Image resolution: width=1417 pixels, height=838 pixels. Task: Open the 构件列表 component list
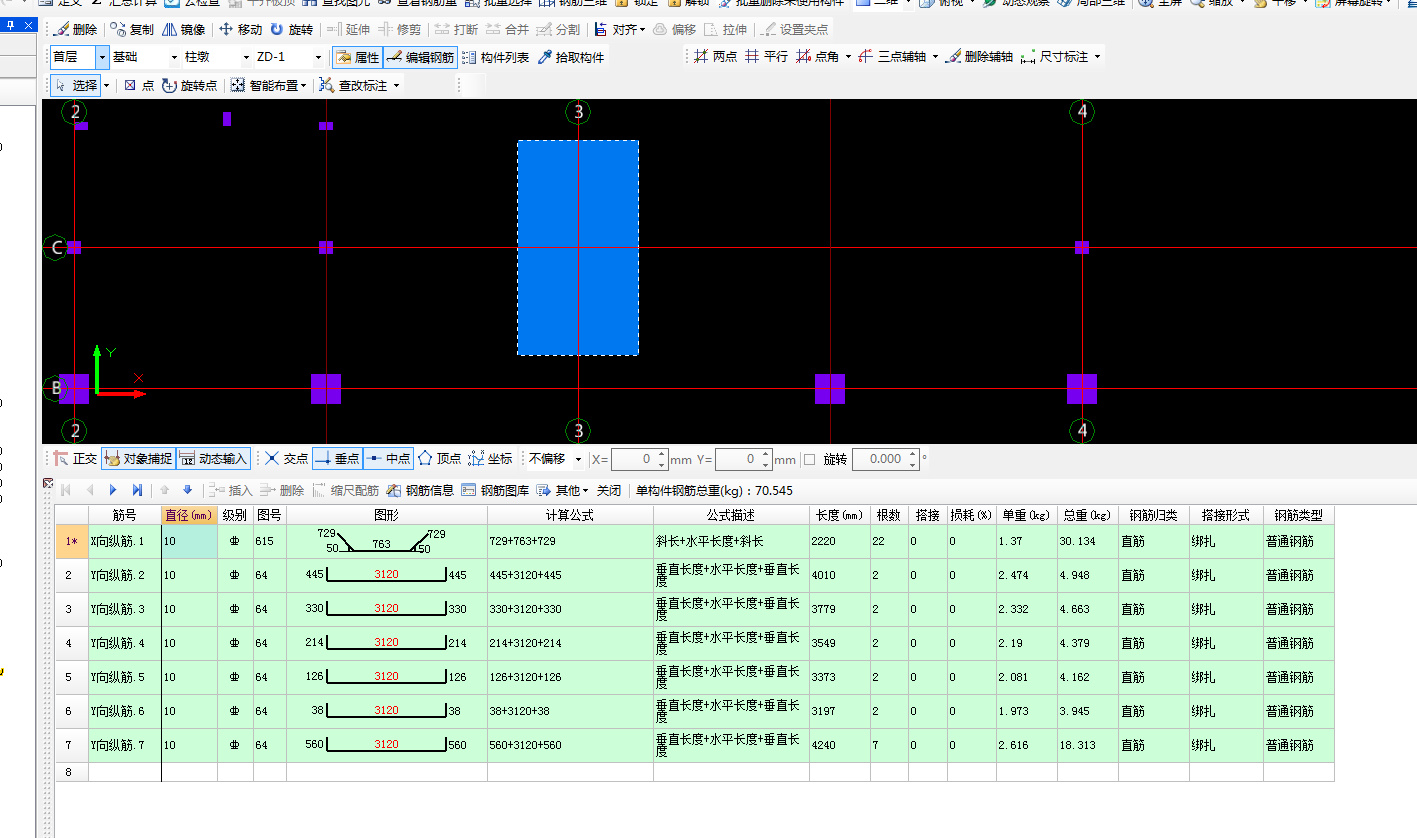pyautogui.click(x=496, y=58)
